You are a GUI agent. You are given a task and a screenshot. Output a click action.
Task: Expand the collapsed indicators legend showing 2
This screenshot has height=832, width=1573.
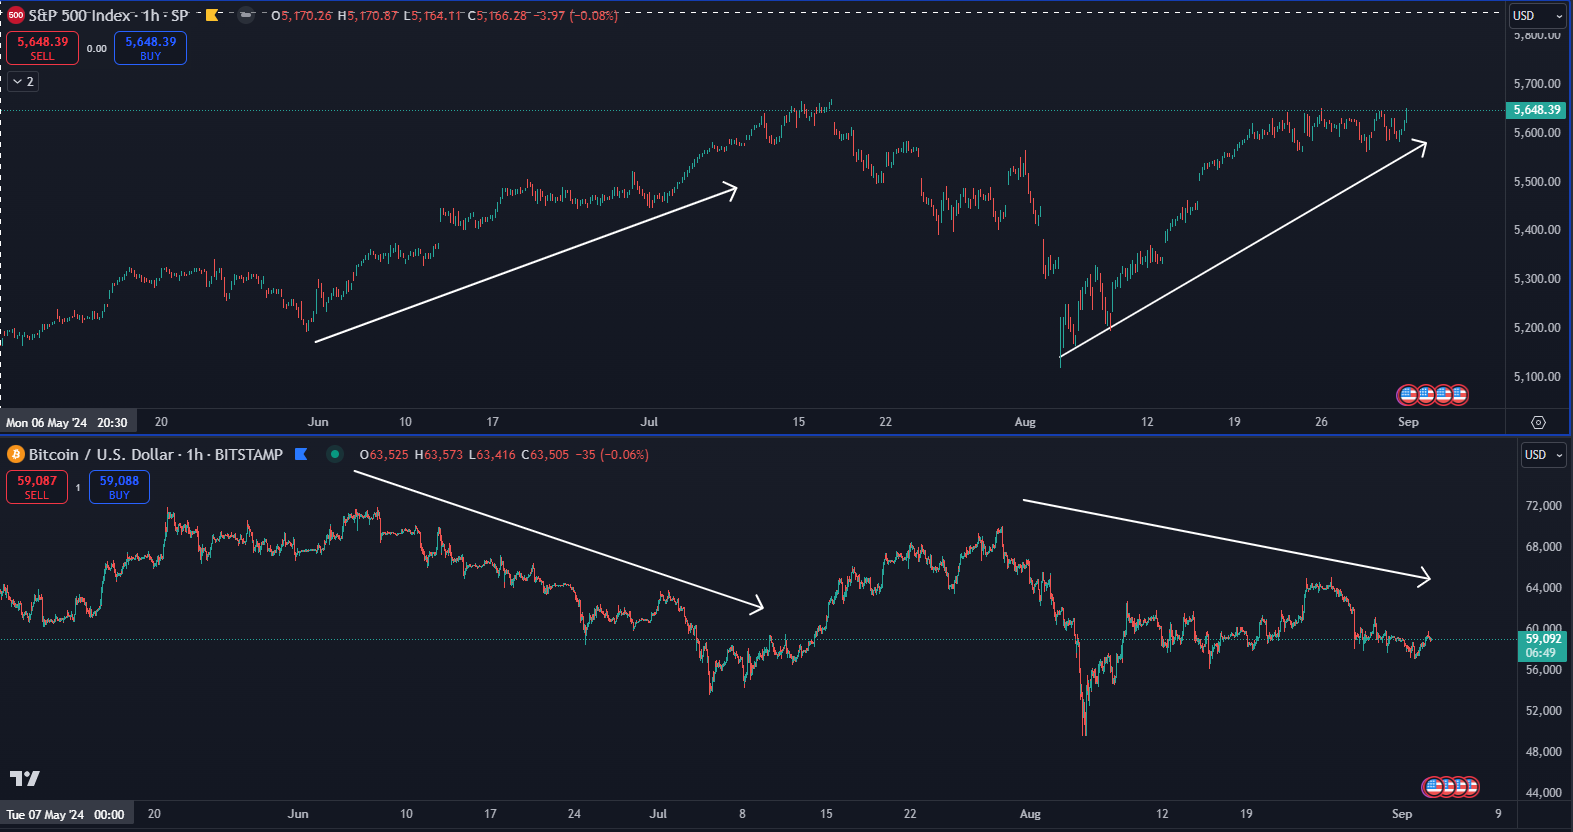(x=23, y=82)
